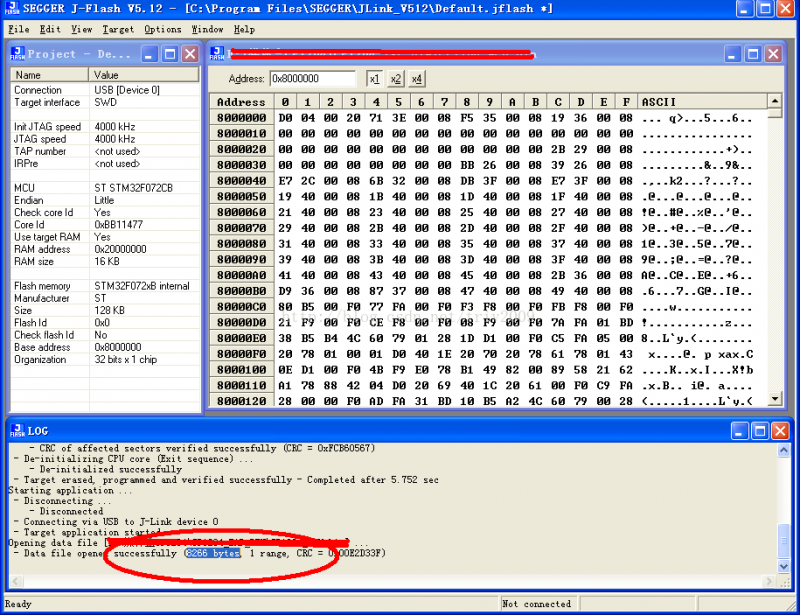The width and height of the screenshot is (800, 615).
Task: Select Base address 0x8000000 value
Action: point(118,347)
